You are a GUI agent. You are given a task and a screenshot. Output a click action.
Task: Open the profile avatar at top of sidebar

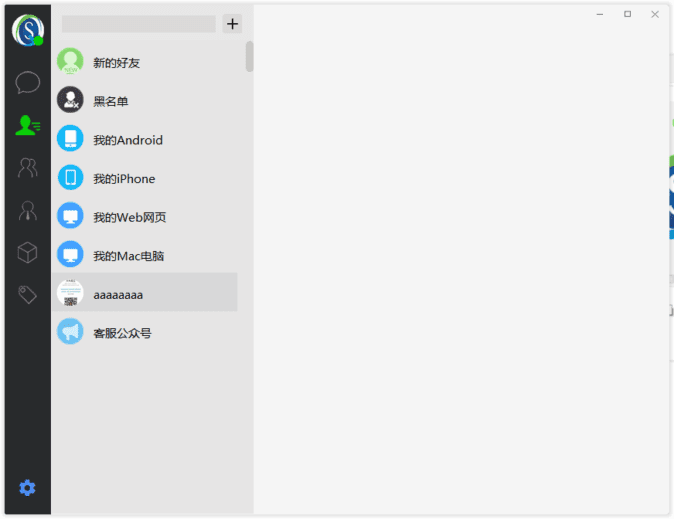tap(28, 30)
